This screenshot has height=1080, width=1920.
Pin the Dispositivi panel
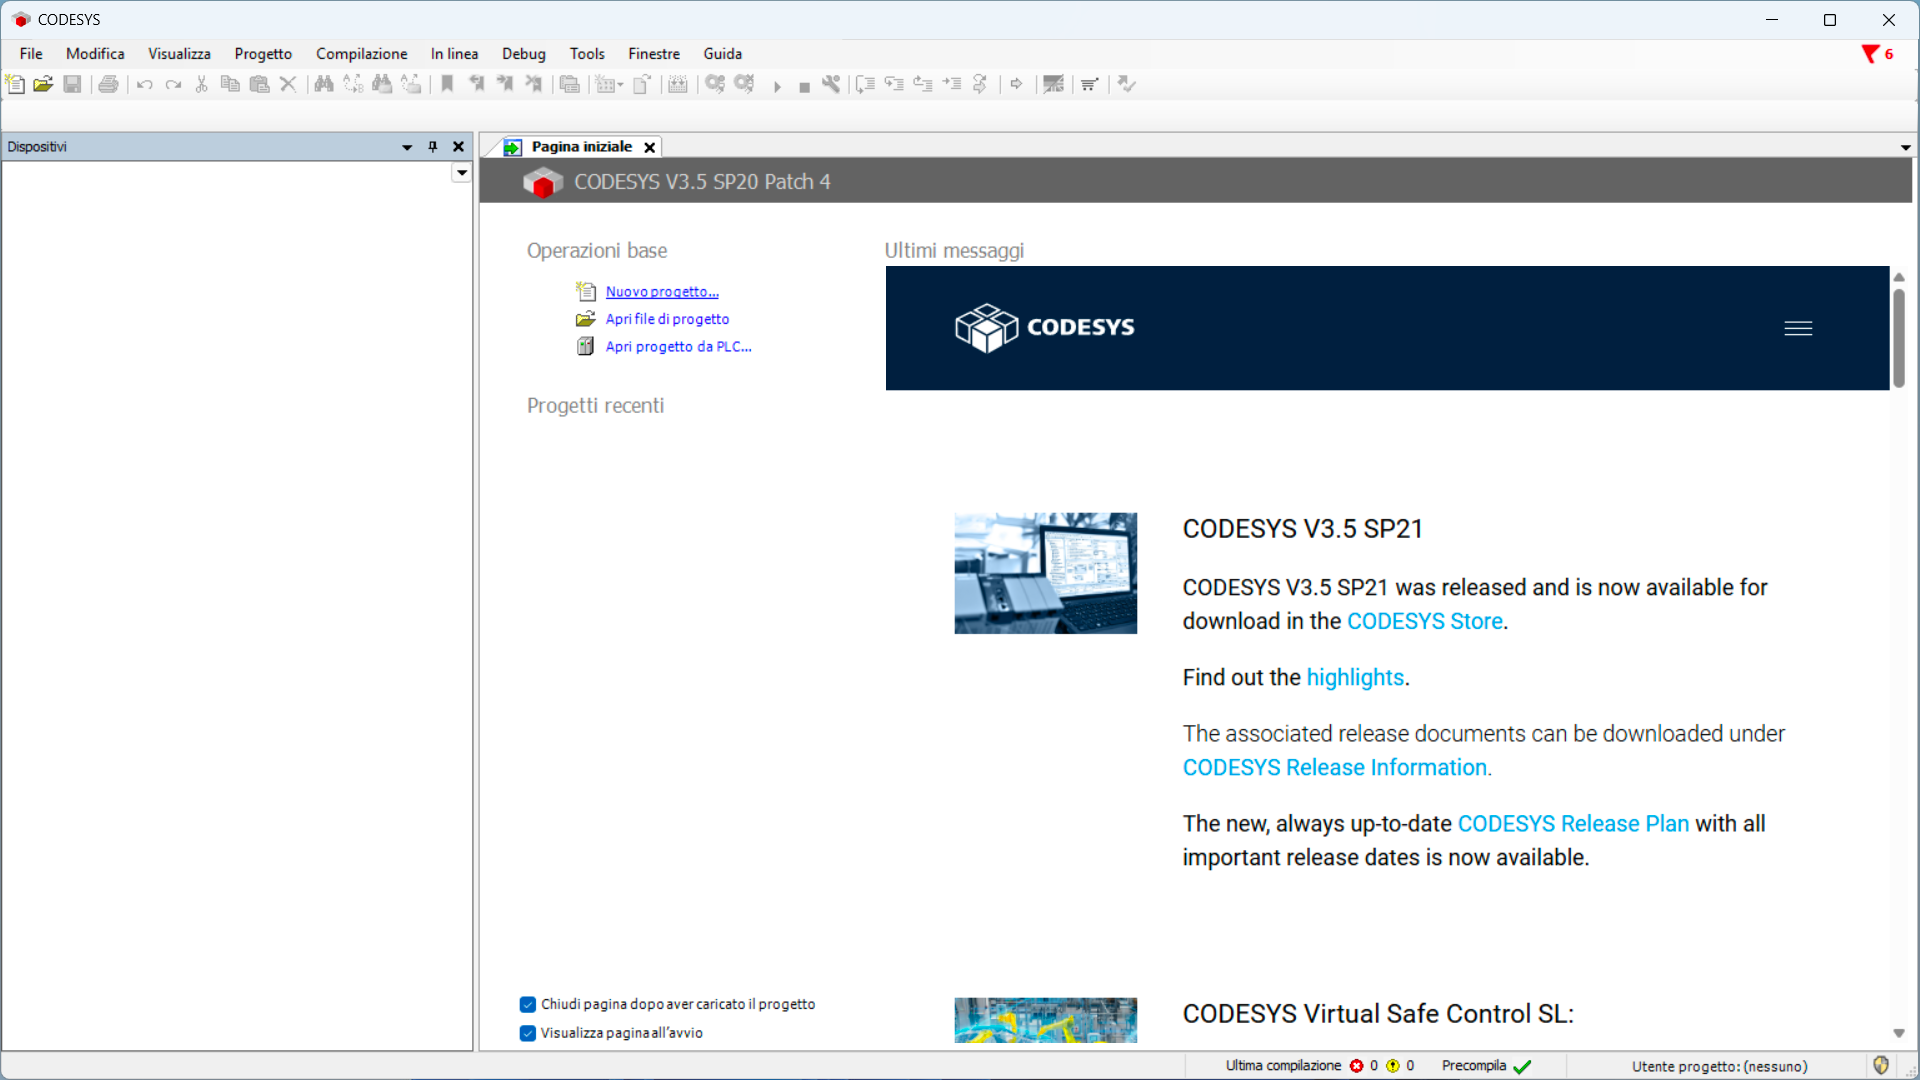pos(433,147)
